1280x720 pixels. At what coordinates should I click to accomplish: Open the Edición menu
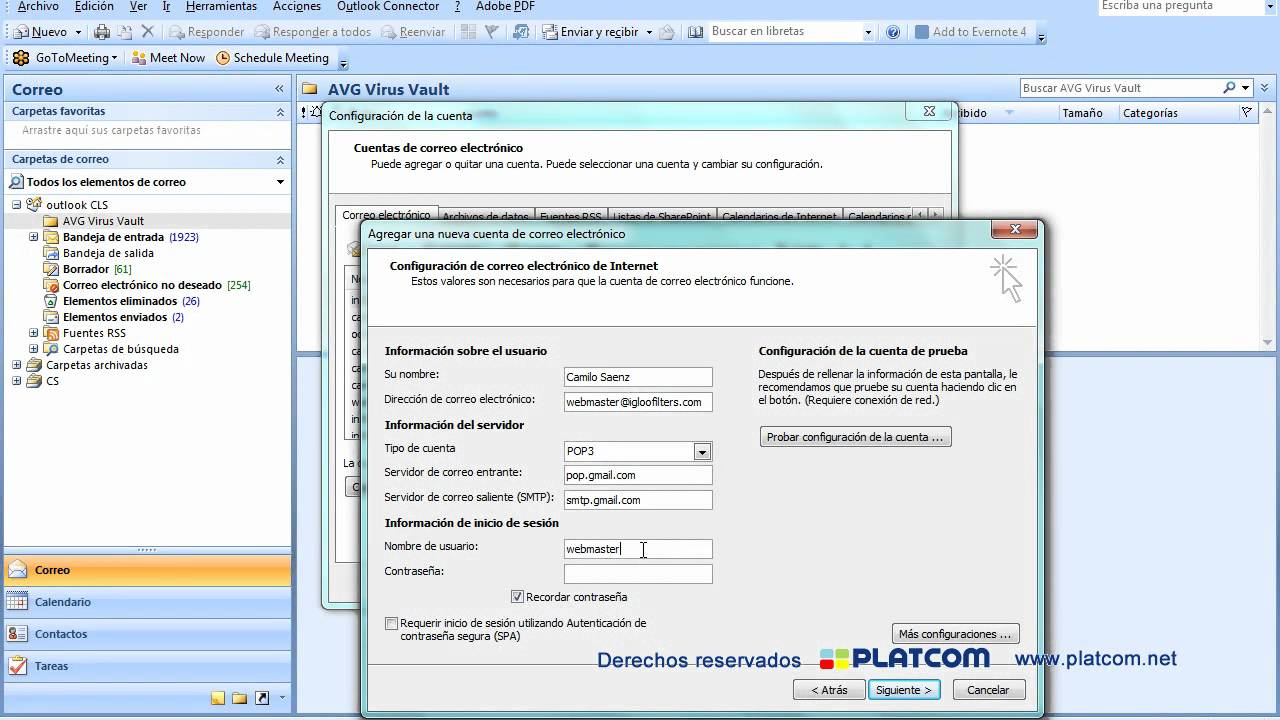click(x=94, y=6)
